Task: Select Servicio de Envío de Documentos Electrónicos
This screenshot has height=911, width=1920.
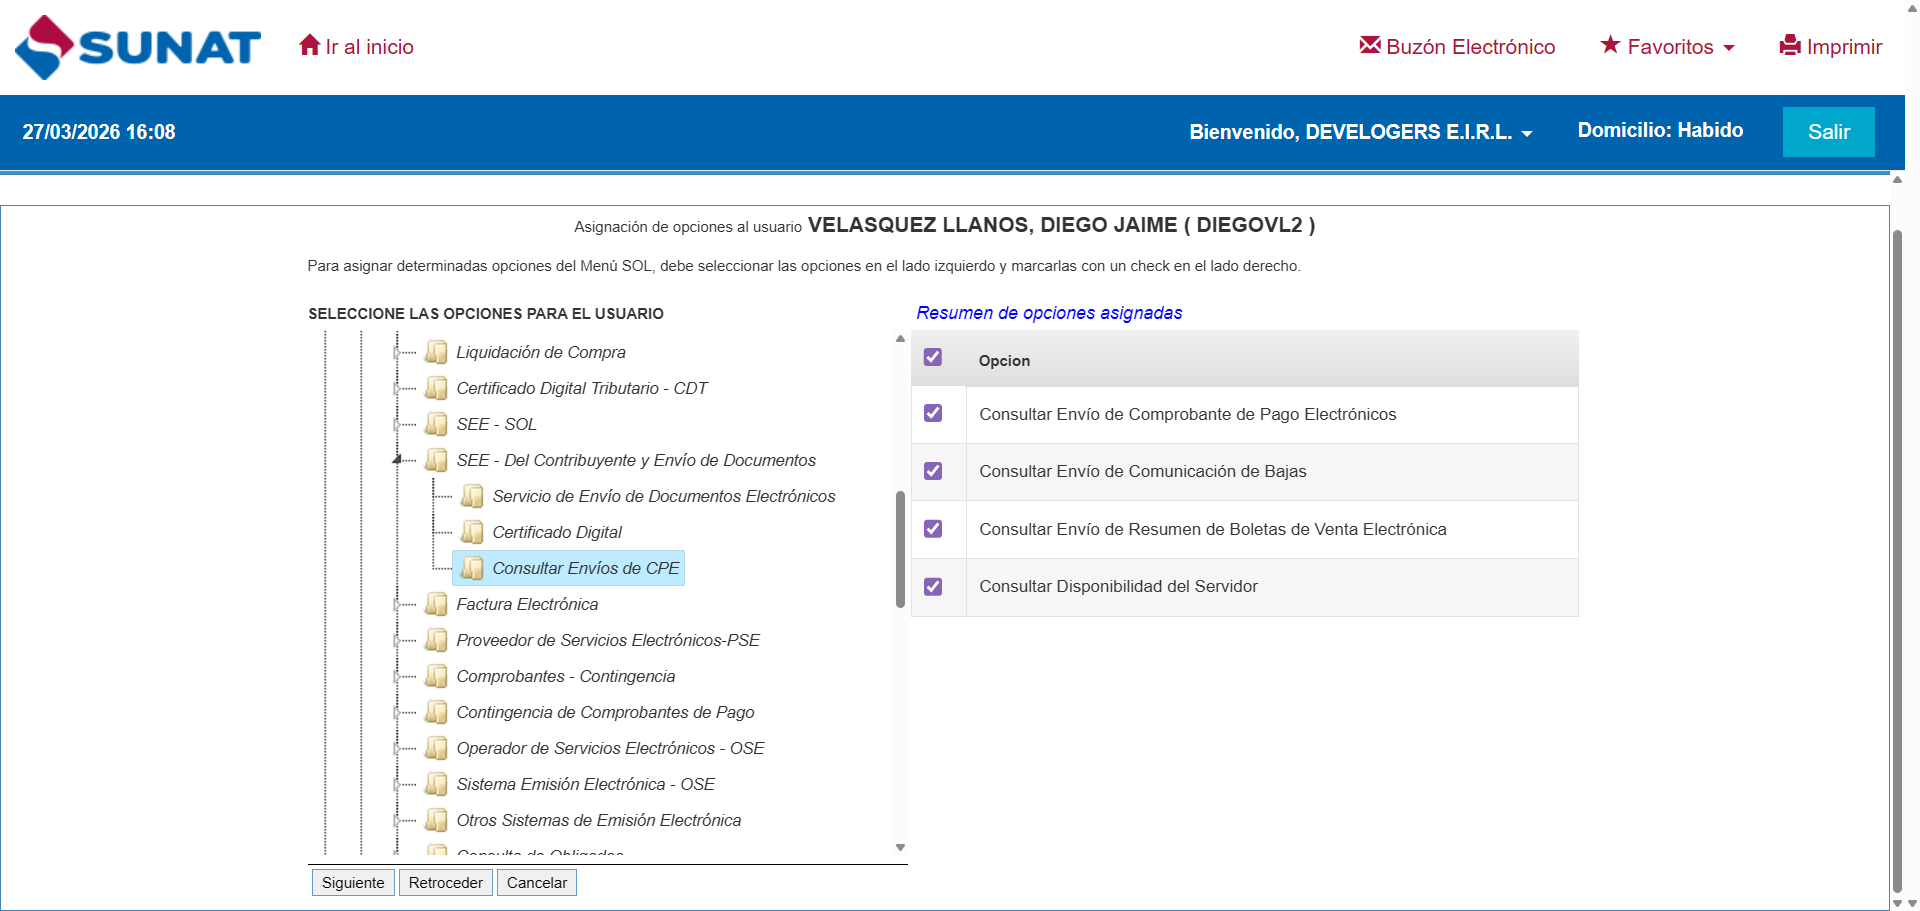Action: pyautogui.click(x=663, y=496)
